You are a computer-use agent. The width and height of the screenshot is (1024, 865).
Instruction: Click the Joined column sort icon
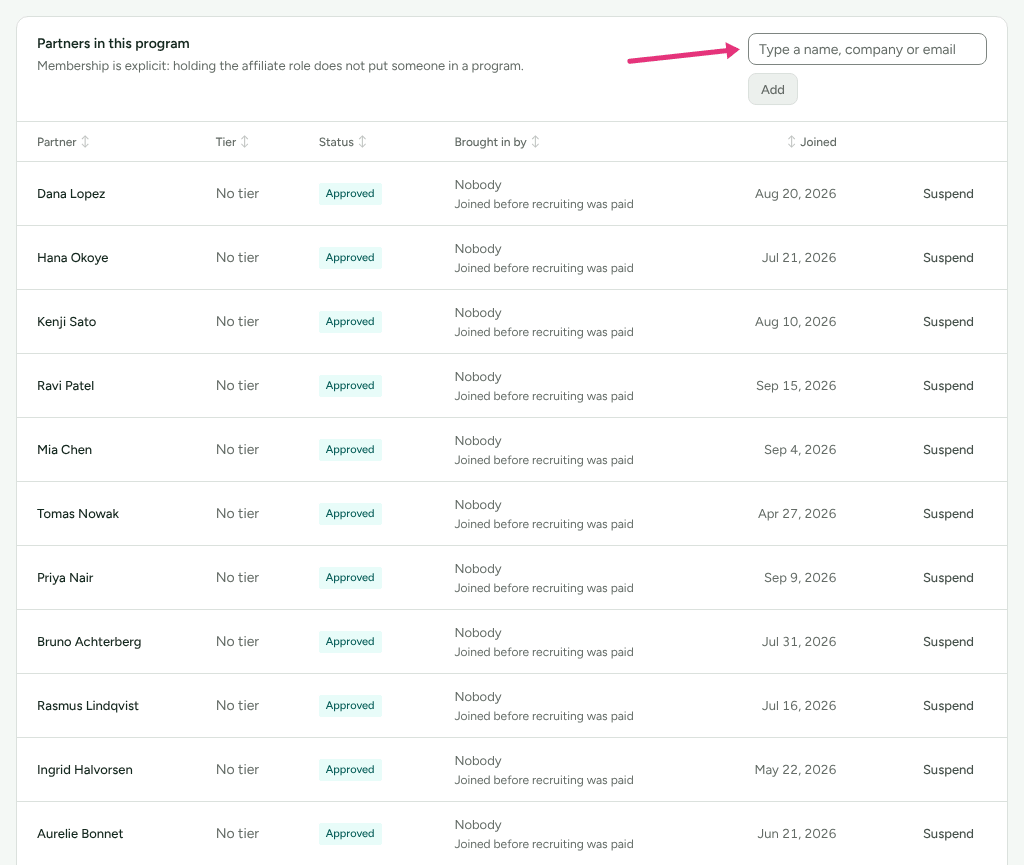(x=792, y=142)
